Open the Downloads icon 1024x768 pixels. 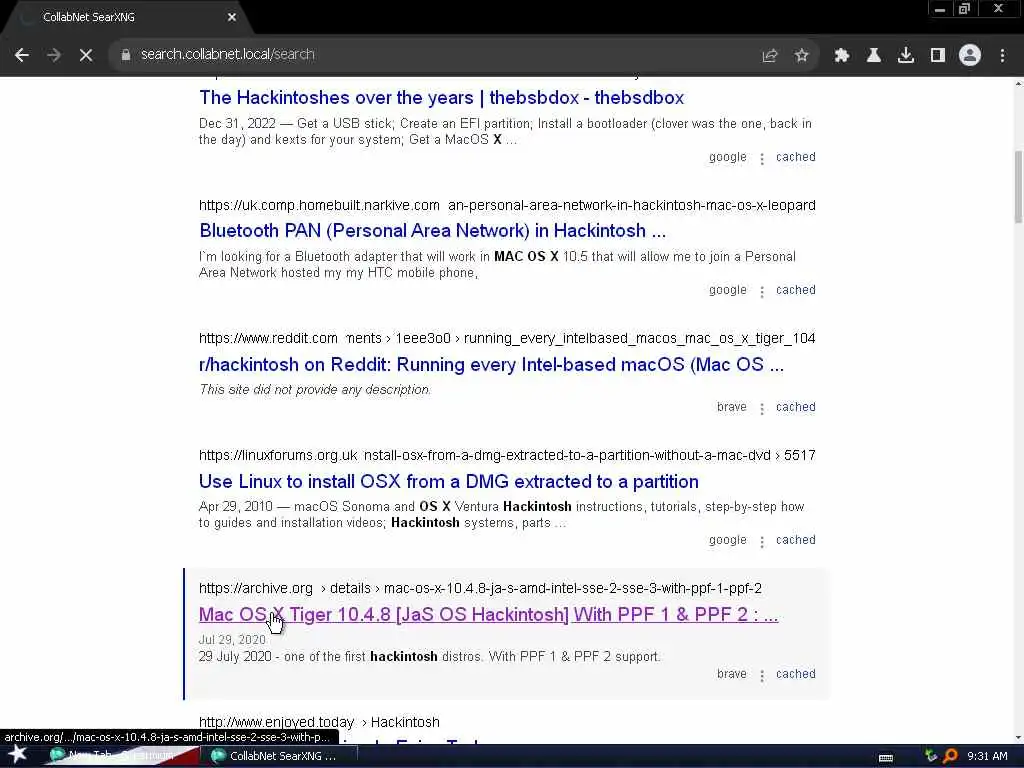point(906,56)
